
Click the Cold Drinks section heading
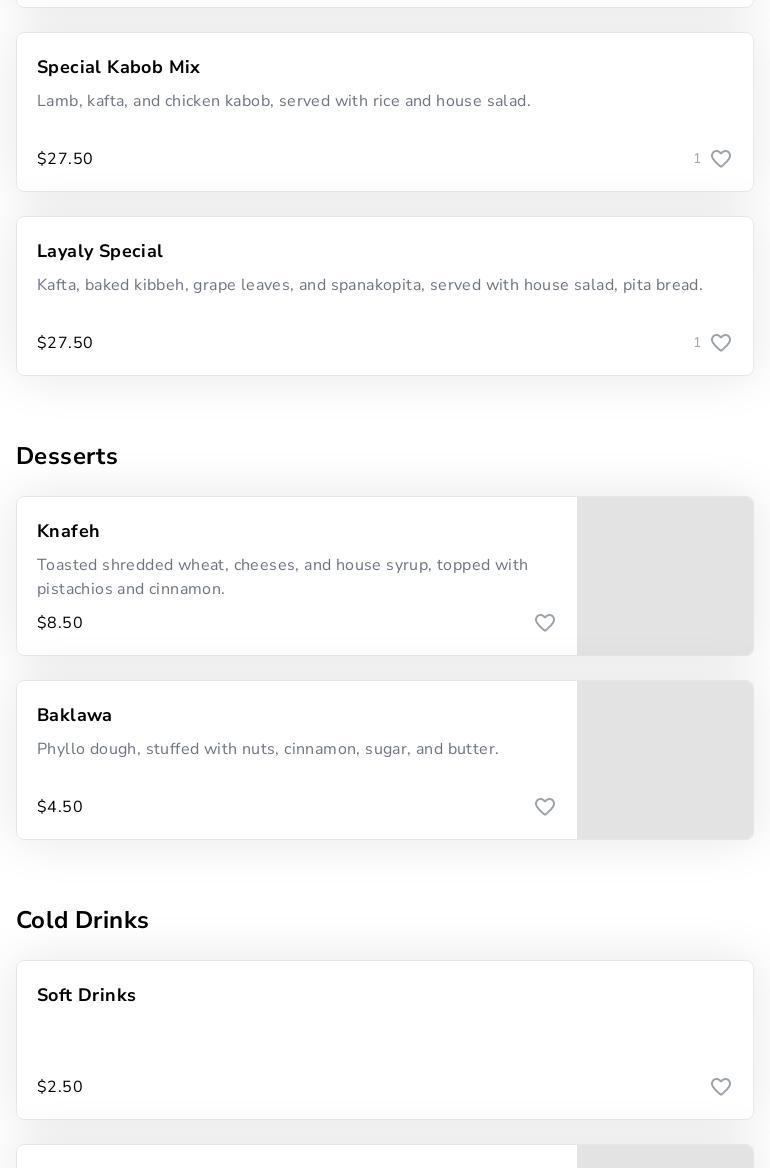click(82, 920)
